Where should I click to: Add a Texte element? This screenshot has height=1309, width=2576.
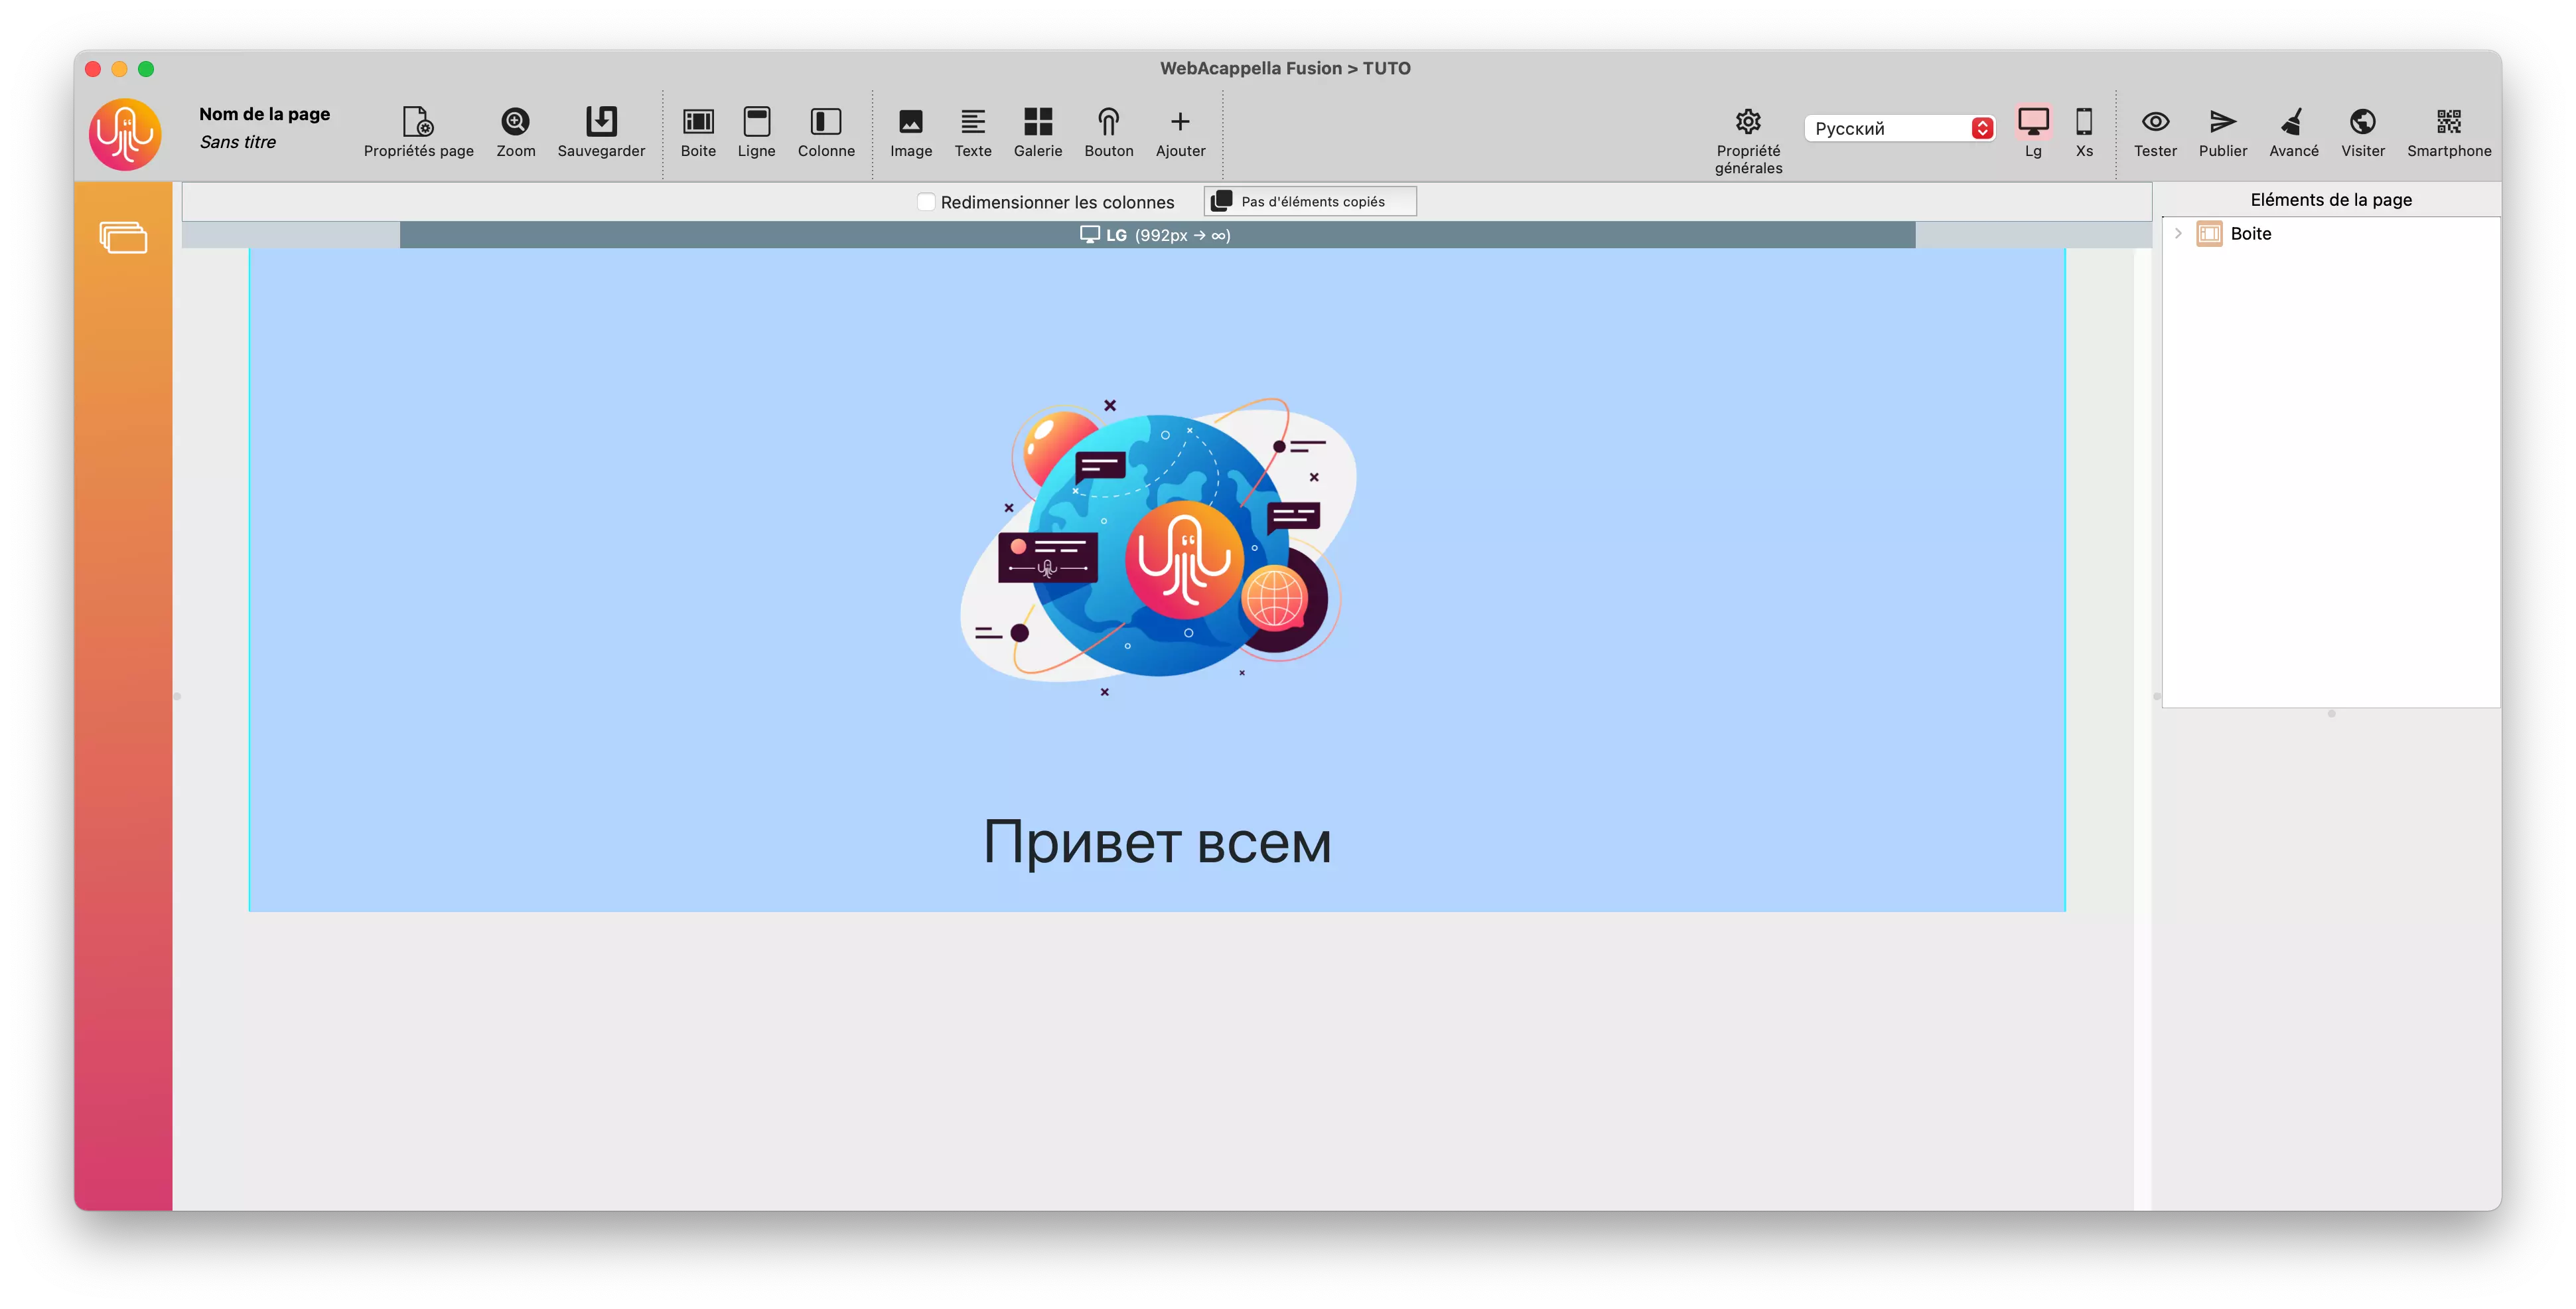tap(973, 133)
